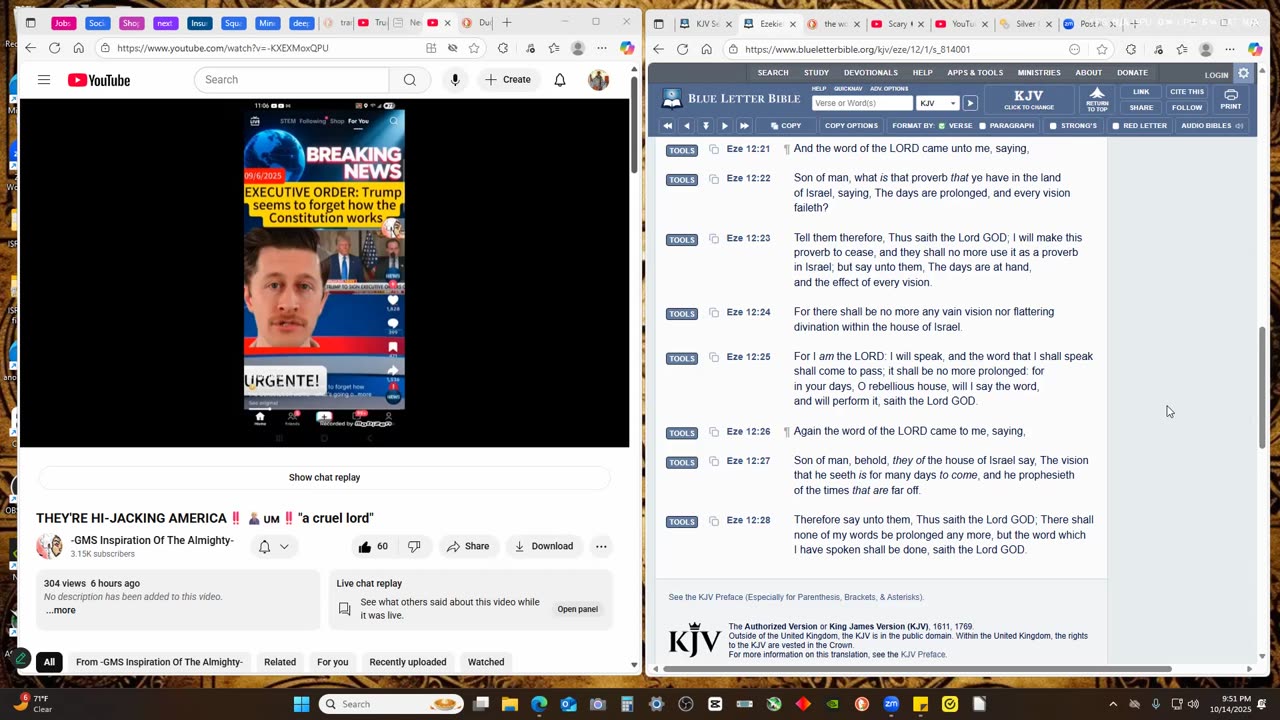Viewport: 1280px width, 720px height.
Task: Open the Ministries menu
Action: (1039, 73)
